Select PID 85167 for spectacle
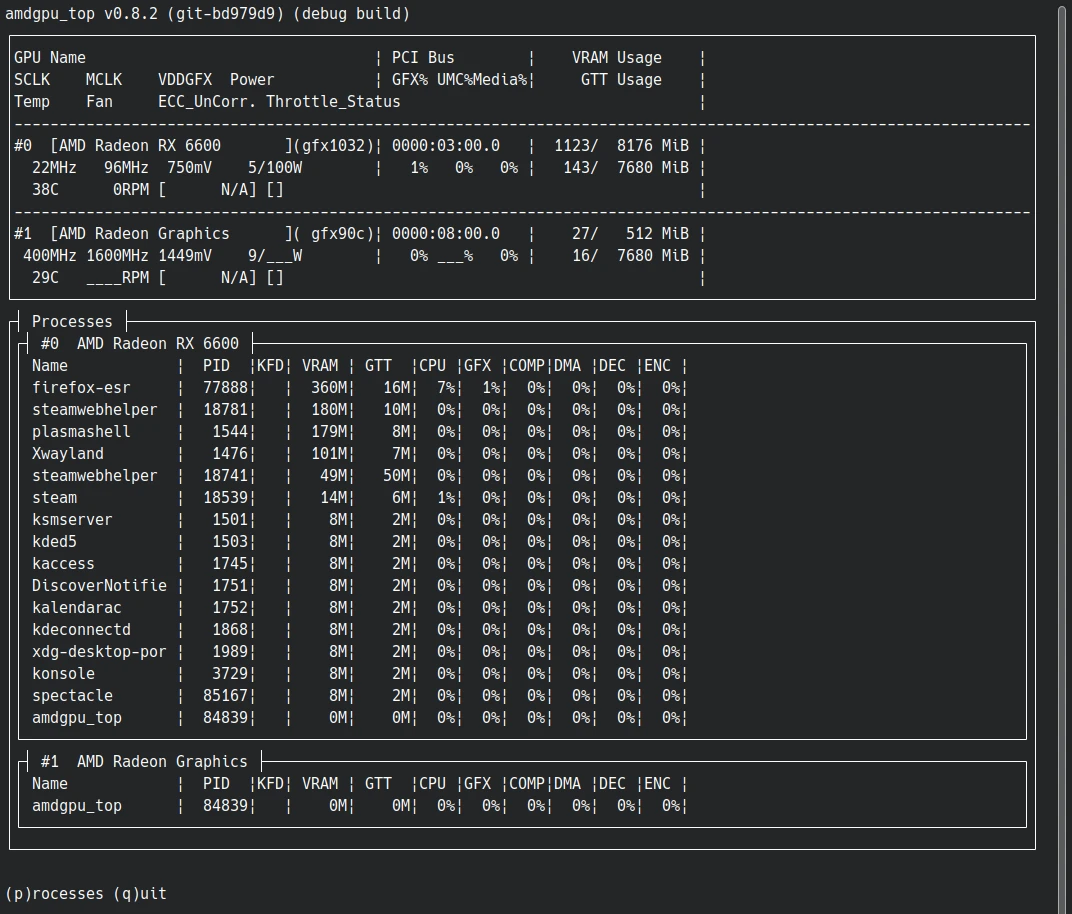Viewport: 1072px width, 914px height. 225,696
